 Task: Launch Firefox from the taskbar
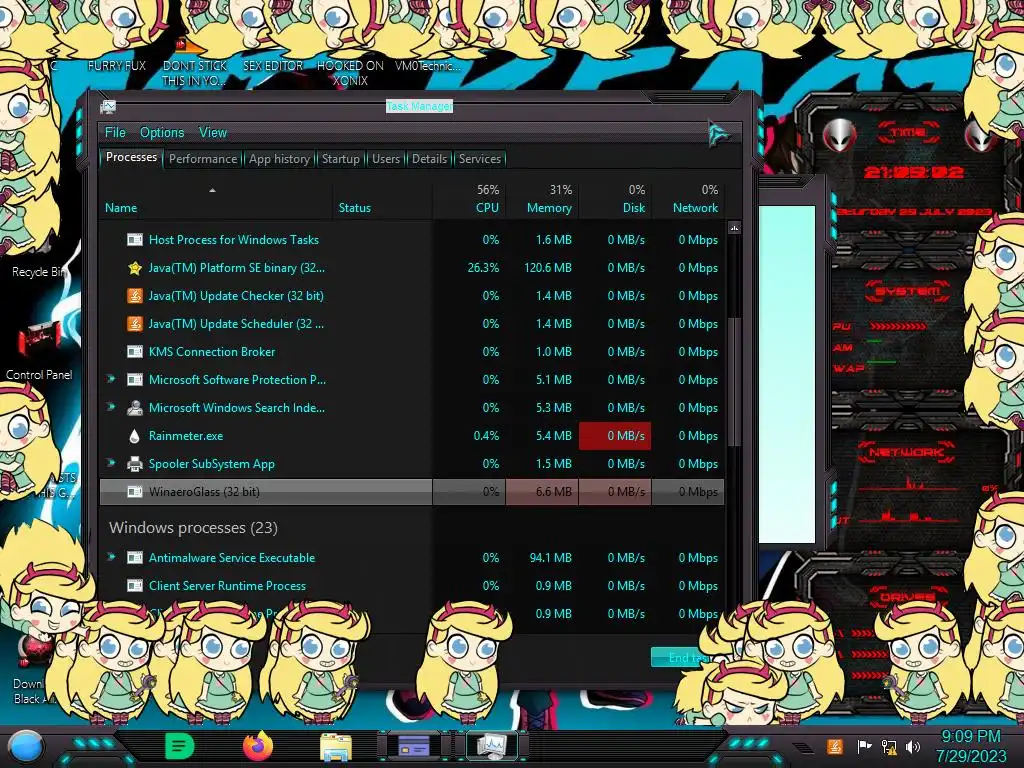point(258,746)
